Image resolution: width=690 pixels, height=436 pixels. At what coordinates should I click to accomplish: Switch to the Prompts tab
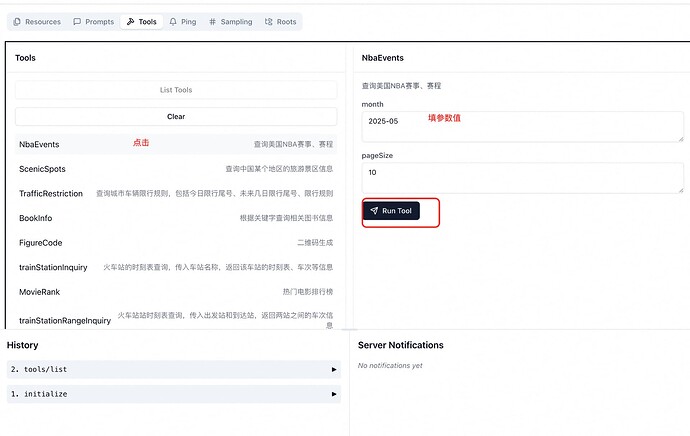(x=93, y=22)
